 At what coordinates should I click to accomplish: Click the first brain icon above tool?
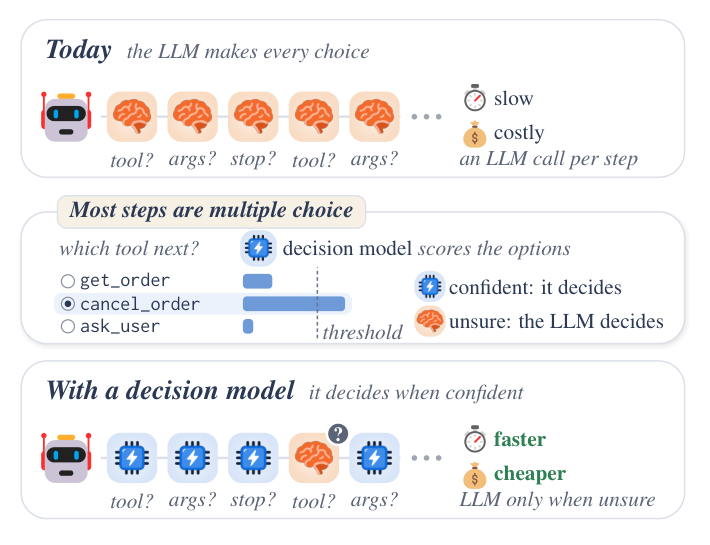tap(132, 117)
